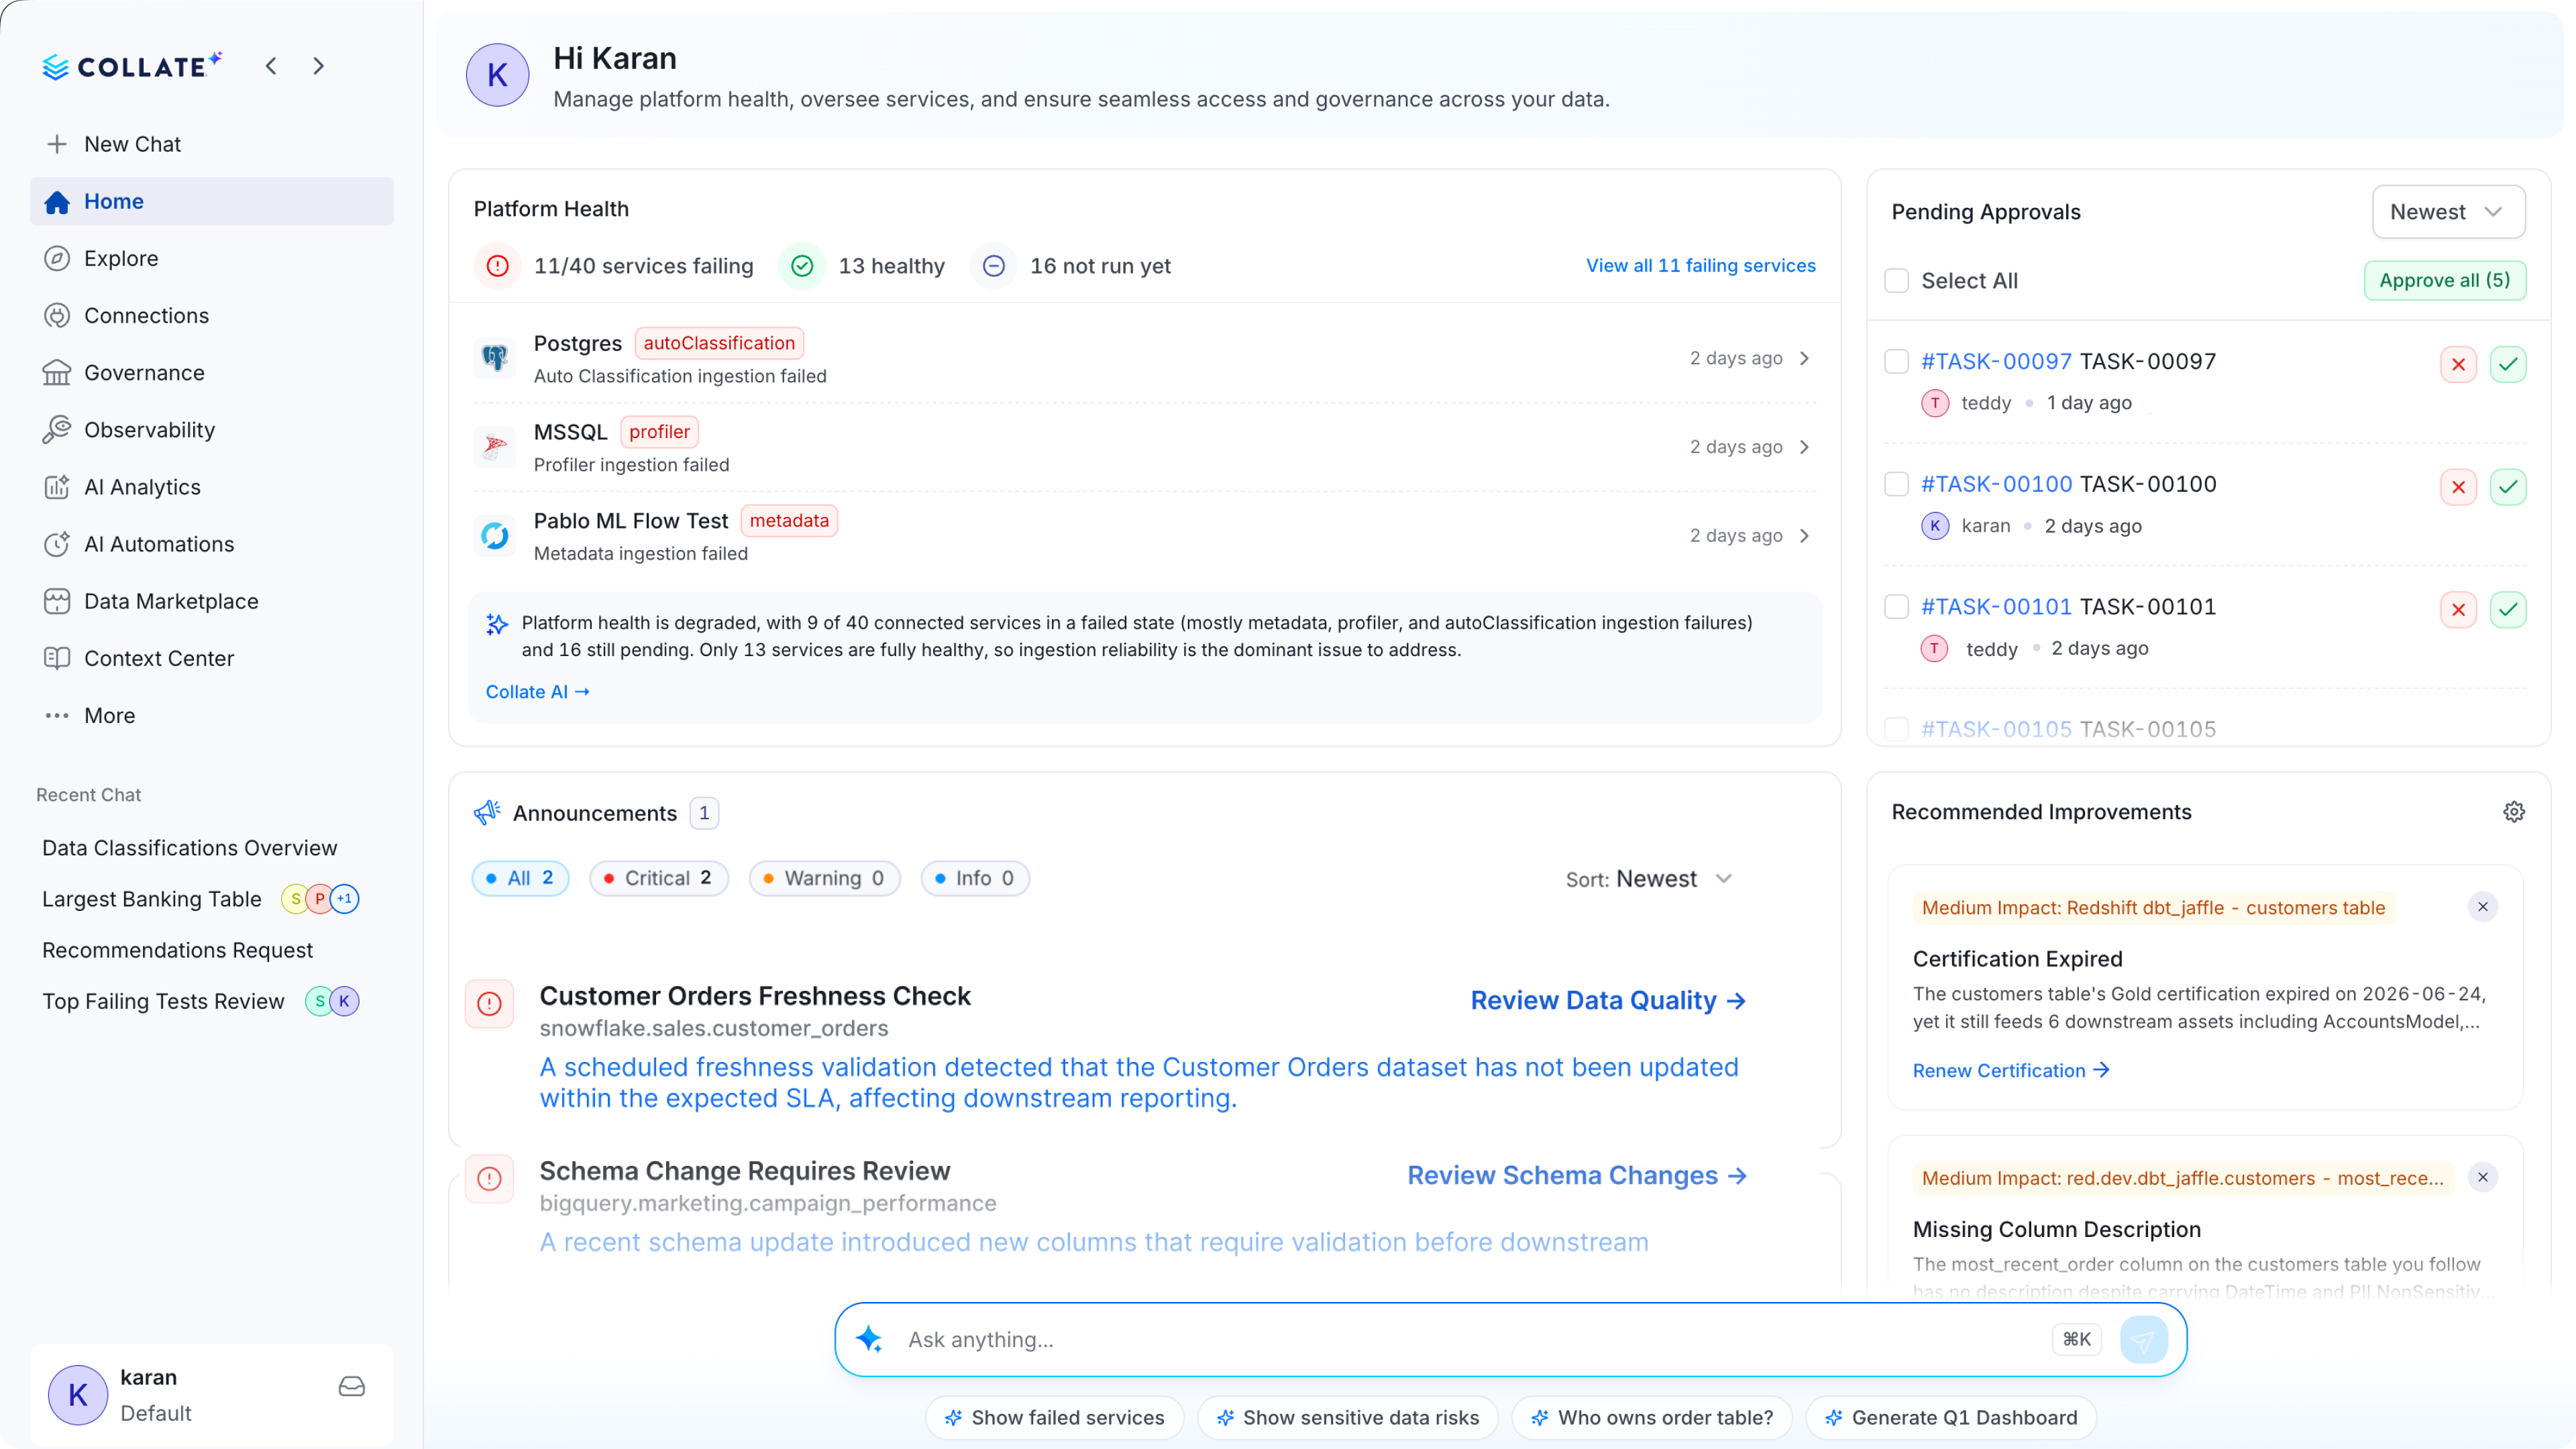Image resolution: width=2576 pixels, height=1449 pixels.
Task: Click the healthy green check icon
Action: pos(802,266)
